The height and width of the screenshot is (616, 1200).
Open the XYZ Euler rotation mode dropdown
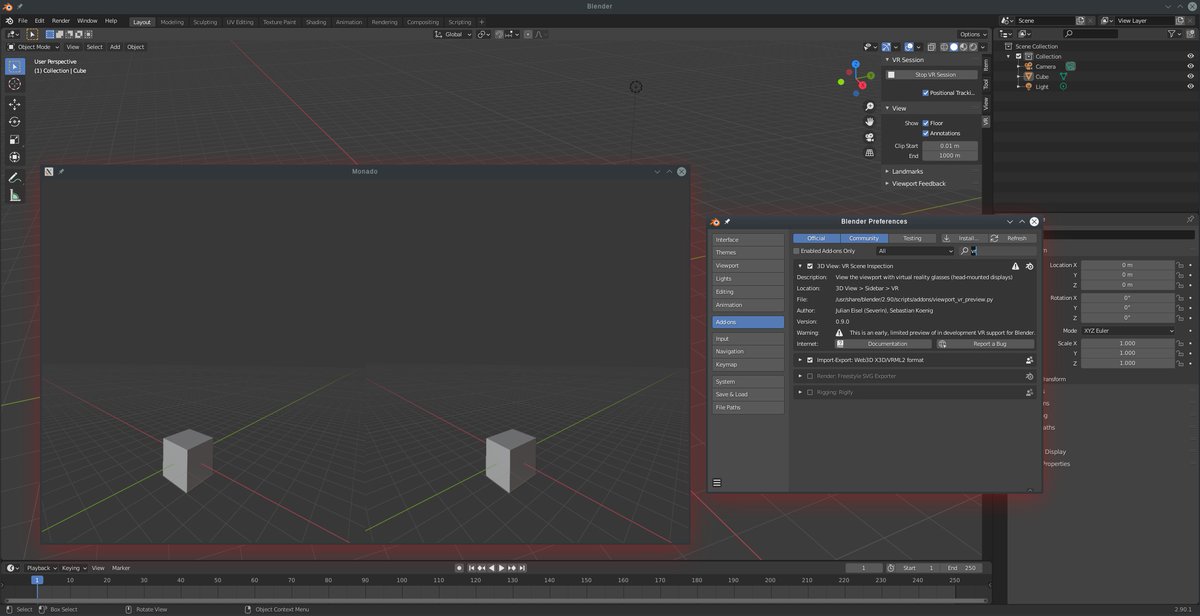[1128, 330]
